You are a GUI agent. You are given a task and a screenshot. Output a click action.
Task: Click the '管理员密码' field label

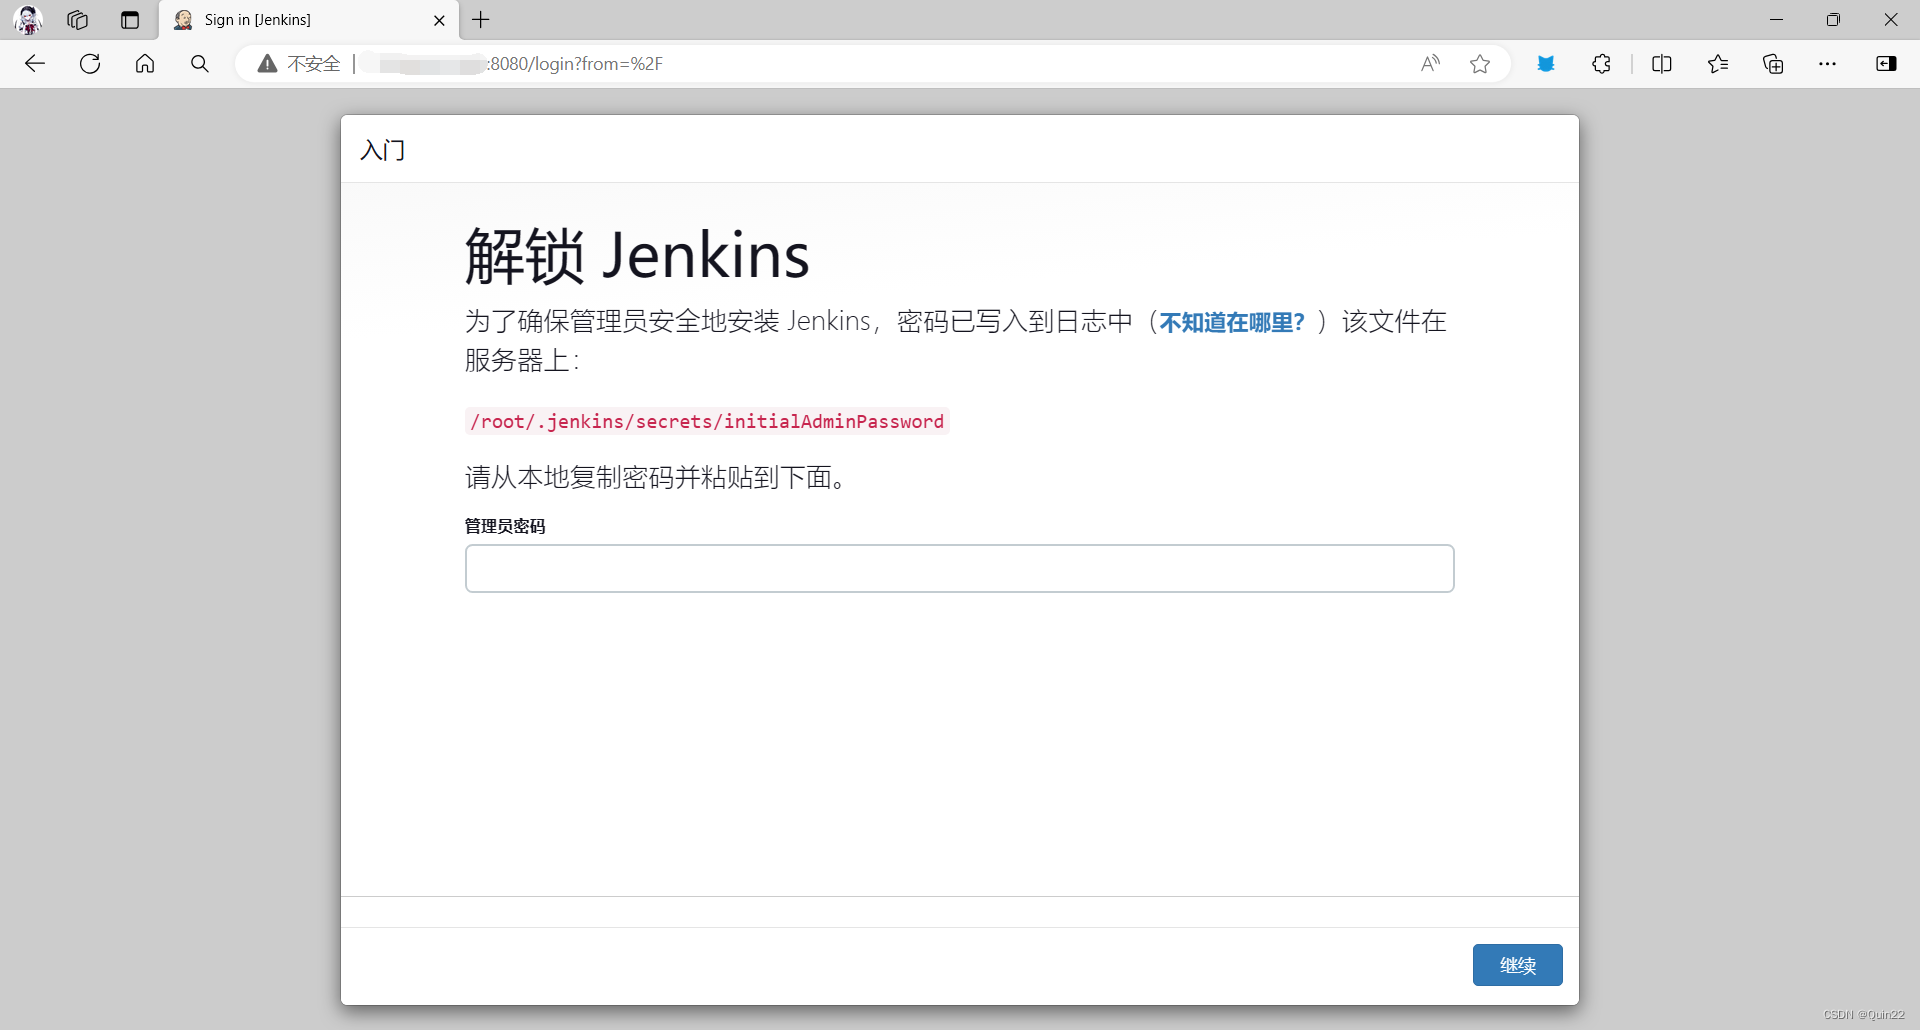tap(505, 526)
